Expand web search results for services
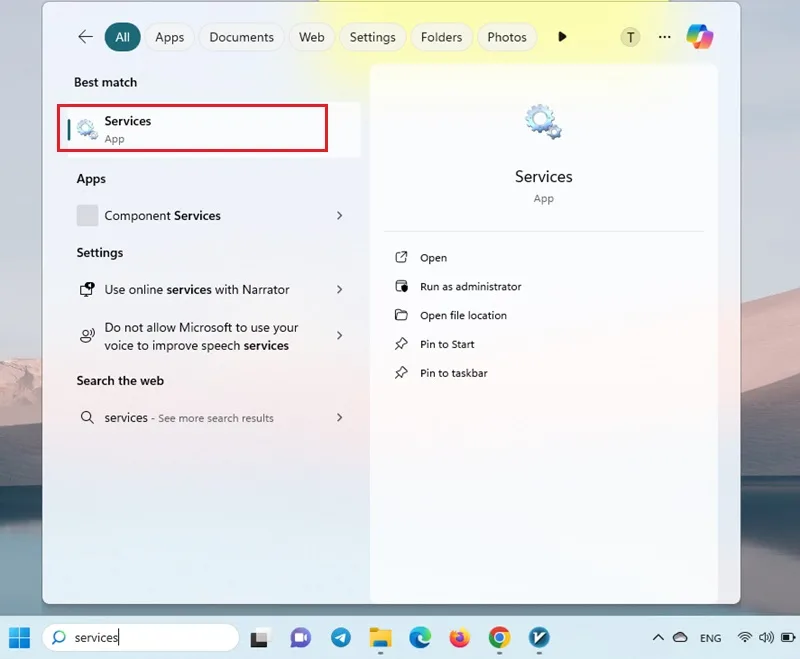This screenshot has width=800, height=659. pos(339,418)
